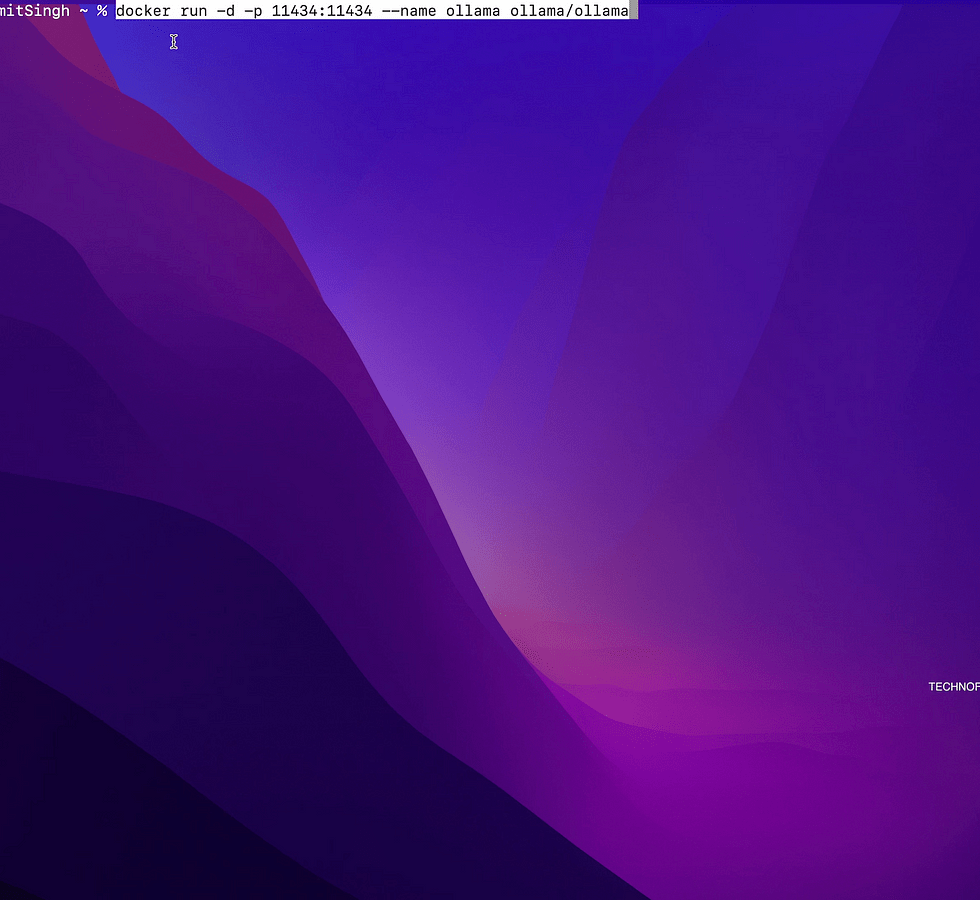This screenshot has height=900, width=980.
Task: Click the "mitSingh" username in the prompt
Action: click(35, 11)
